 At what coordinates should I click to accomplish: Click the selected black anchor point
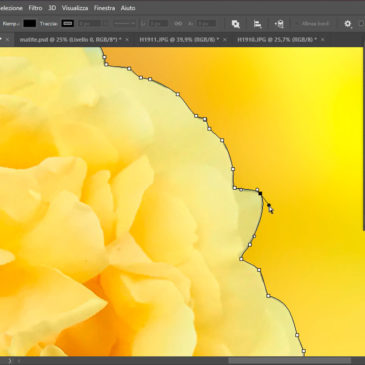coord(260,193)
